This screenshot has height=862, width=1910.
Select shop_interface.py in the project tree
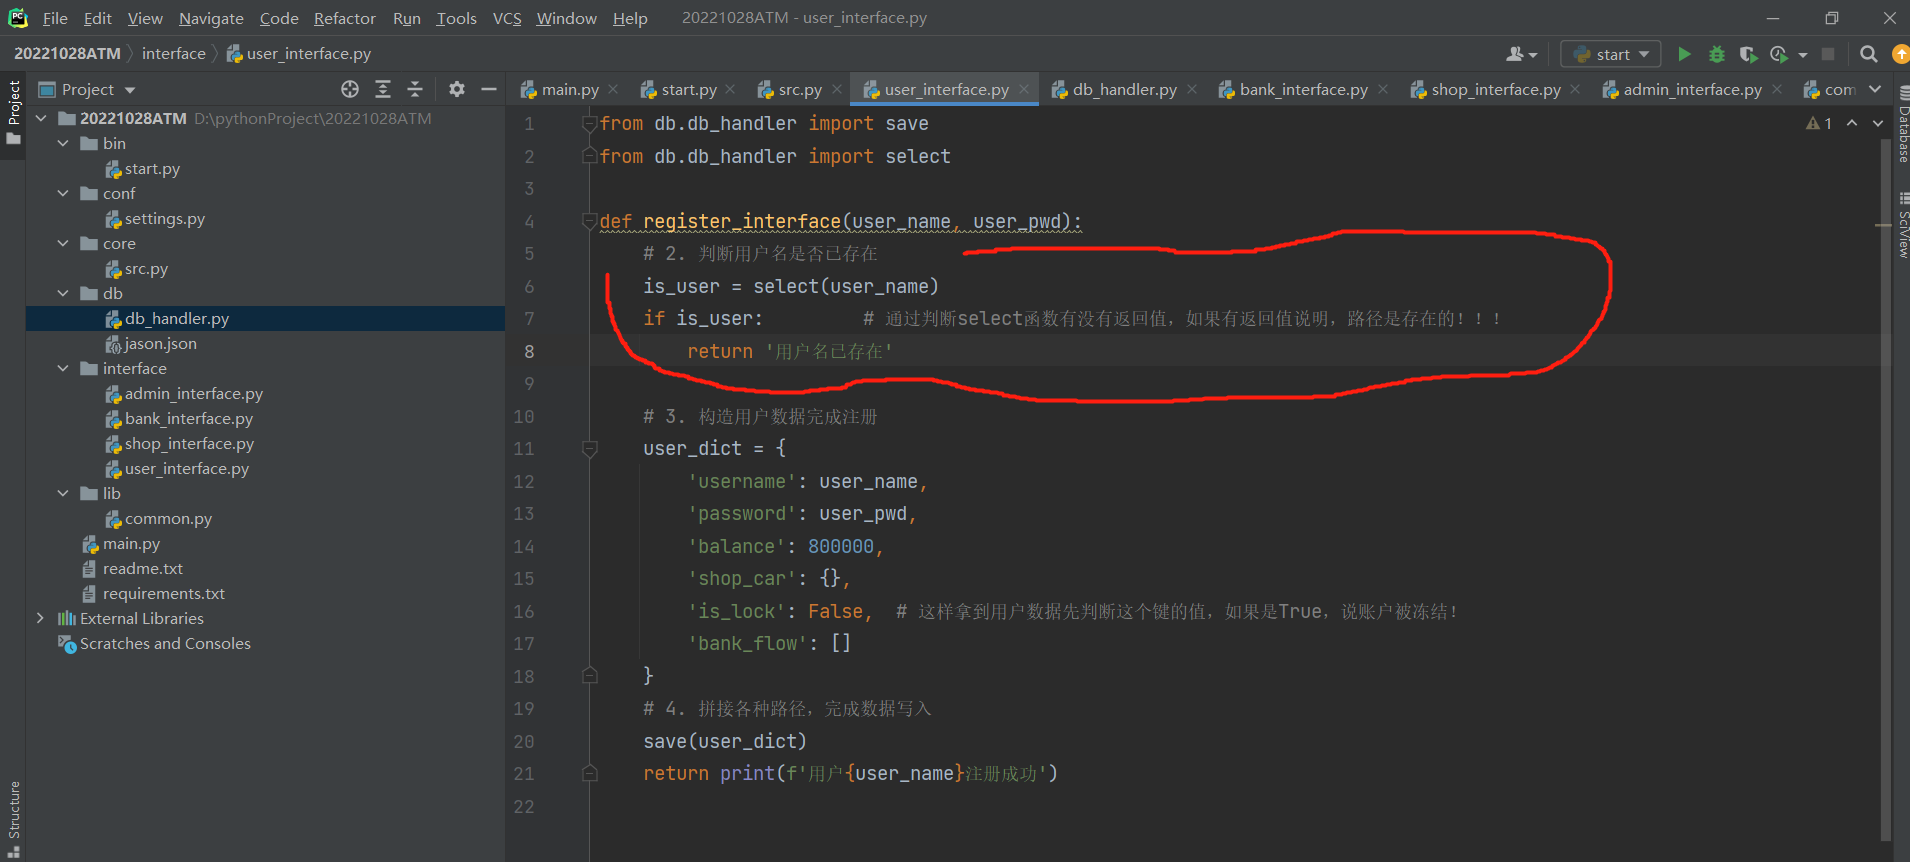click(x=189, y=443)
